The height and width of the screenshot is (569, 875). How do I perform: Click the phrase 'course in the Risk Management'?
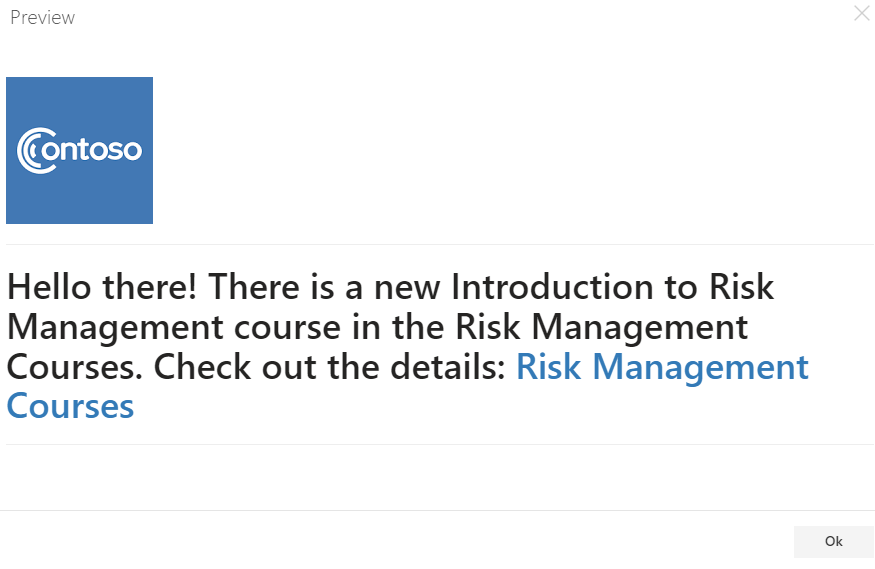491,328
